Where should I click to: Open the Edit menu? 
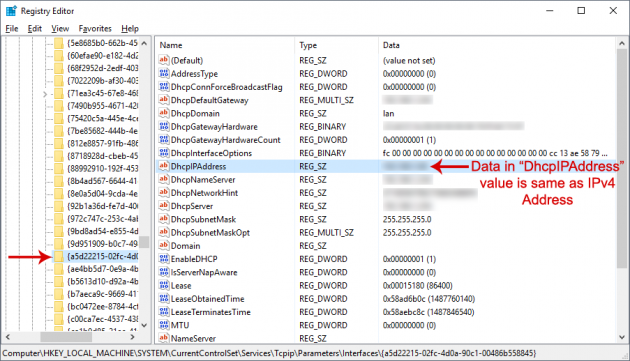click(x=35, y=29)
